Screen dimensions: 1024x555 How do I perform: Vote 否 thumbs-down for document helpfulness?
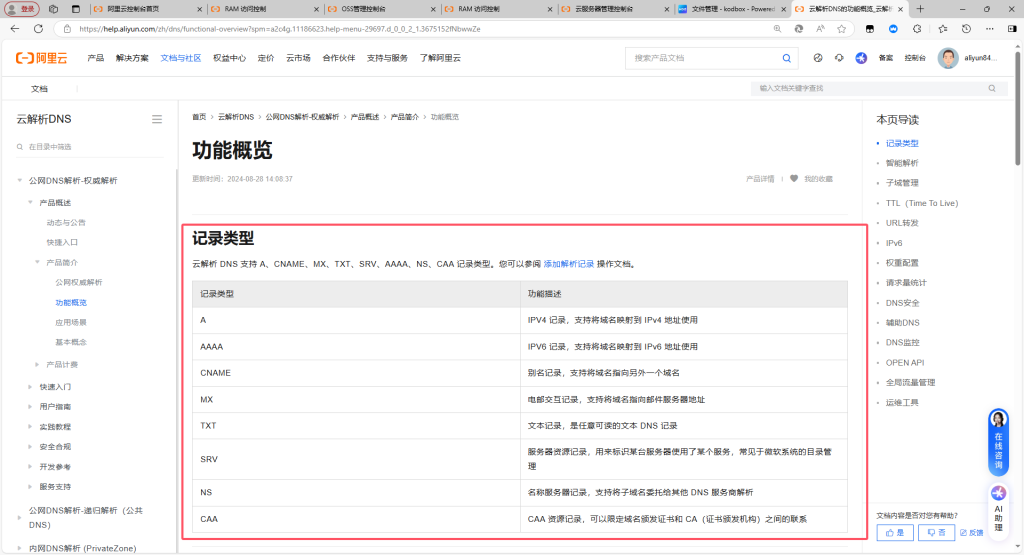point(936,533)
